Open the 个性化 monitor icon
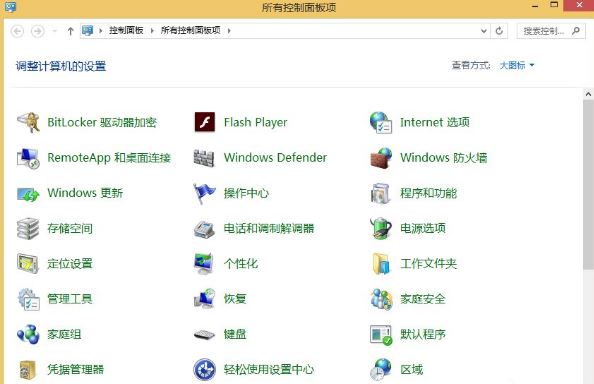The width and height of the screenshot is (594, 384). 204,264
